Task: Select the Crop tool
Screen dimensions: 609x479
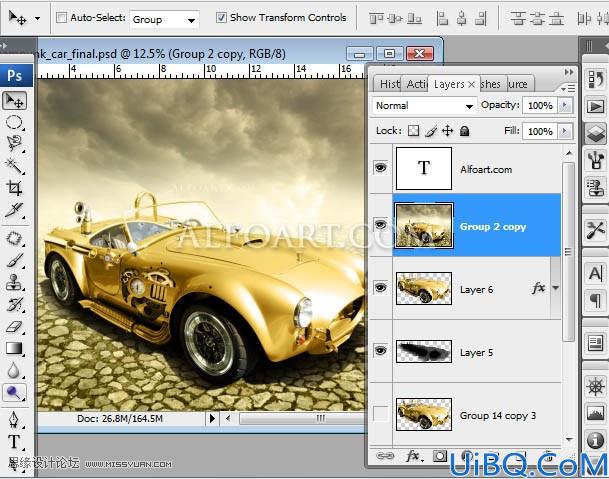Action: [x=15, y=188]
